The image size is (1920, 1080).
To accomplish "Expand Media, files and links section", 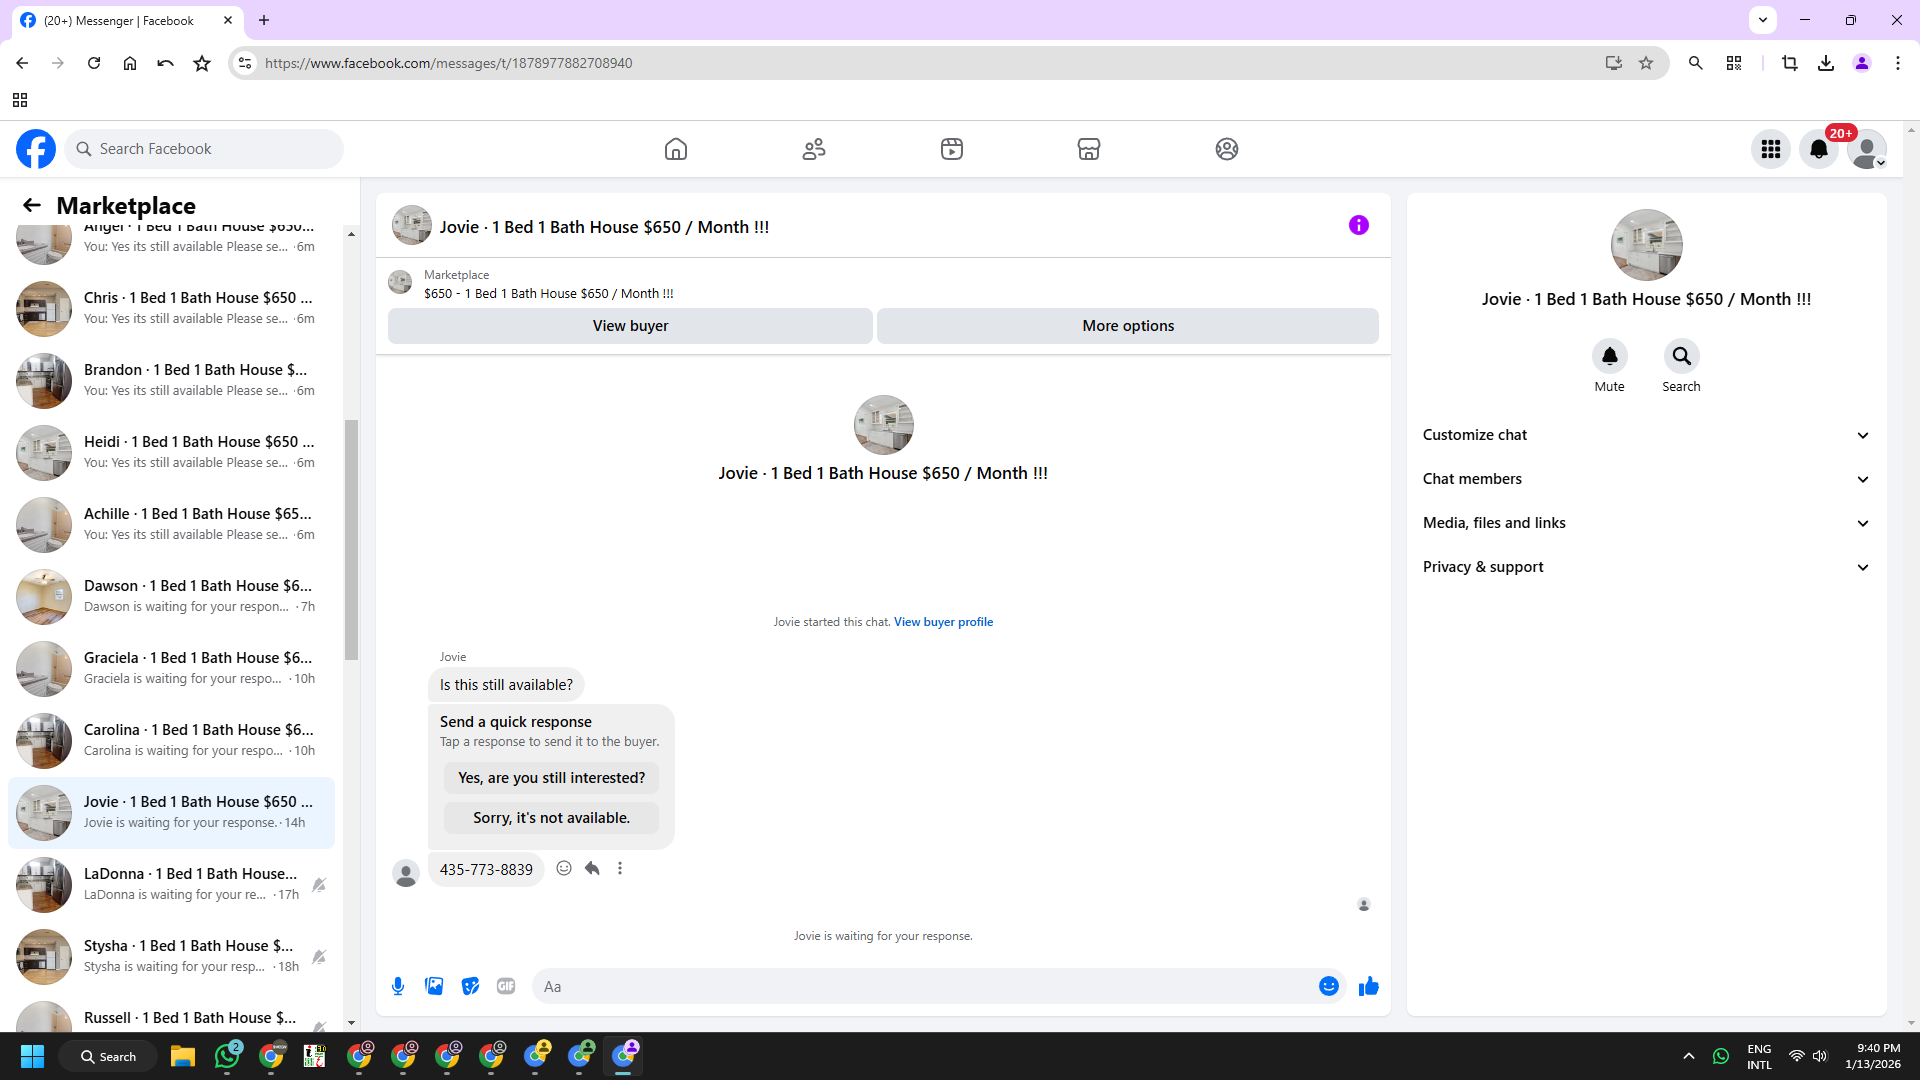I will pos(1646,523).
